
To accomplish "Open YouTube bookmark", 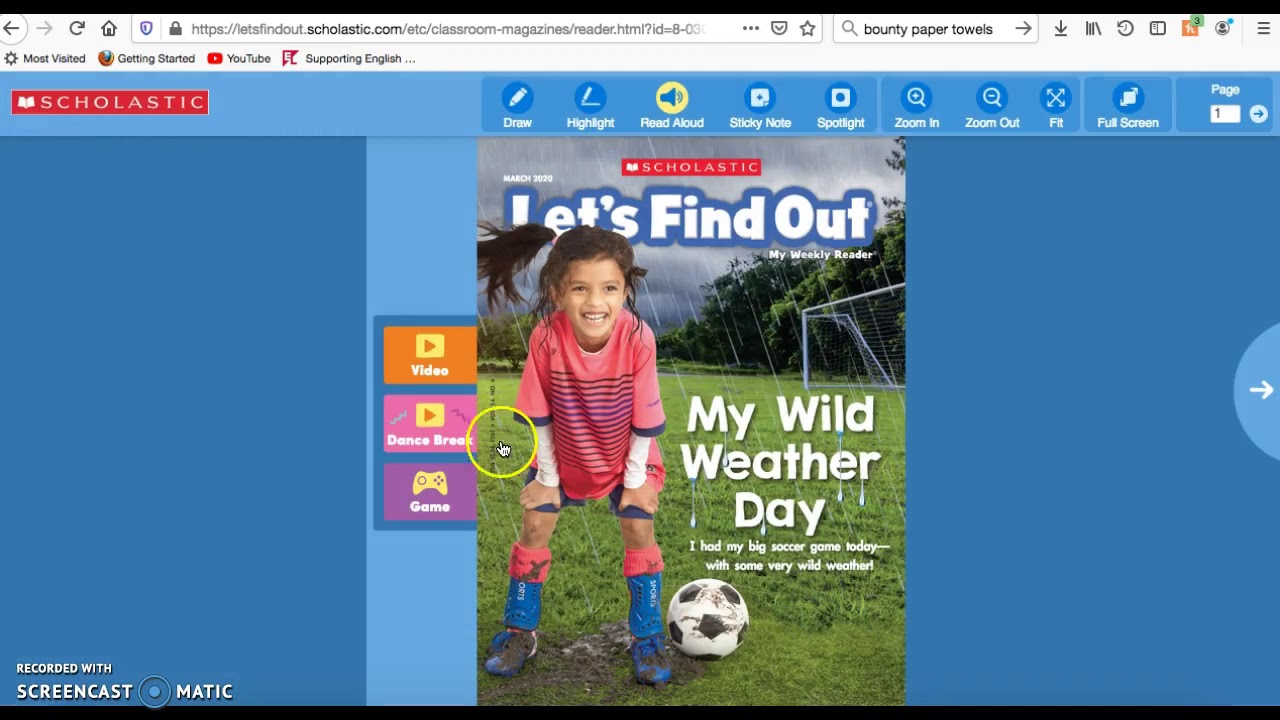I will click(x=239, y=58).
